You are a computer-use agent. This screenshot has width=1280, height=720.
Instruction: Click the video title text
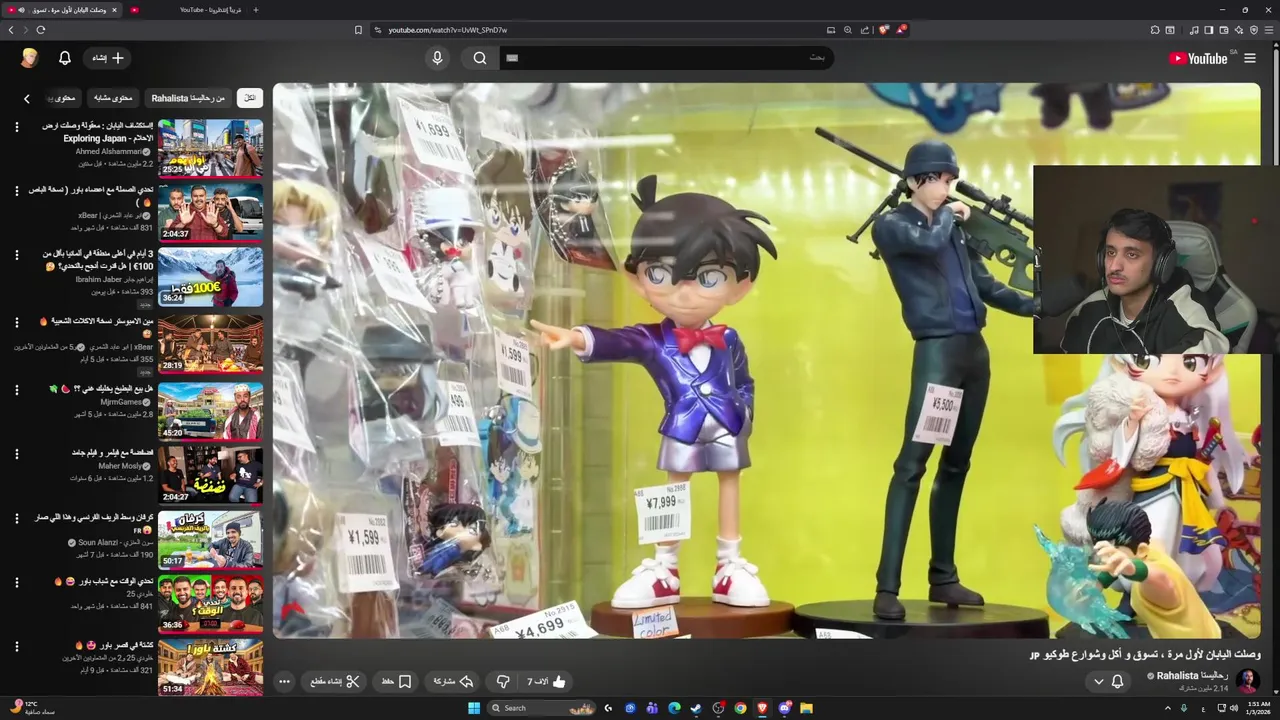tap(1145, 654)
